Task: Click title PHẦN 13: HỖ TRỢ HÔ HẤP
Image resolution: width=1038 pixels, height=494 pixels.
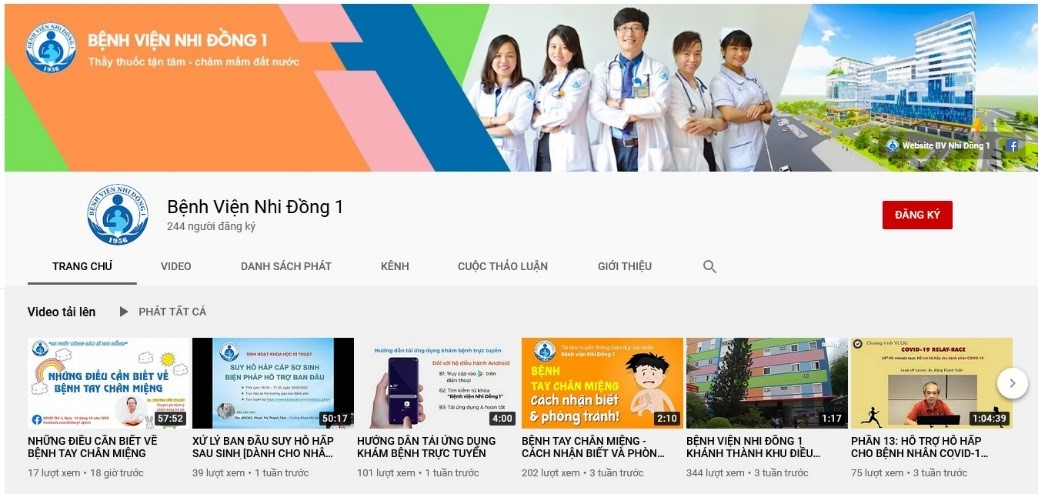Action: (920, 447)
